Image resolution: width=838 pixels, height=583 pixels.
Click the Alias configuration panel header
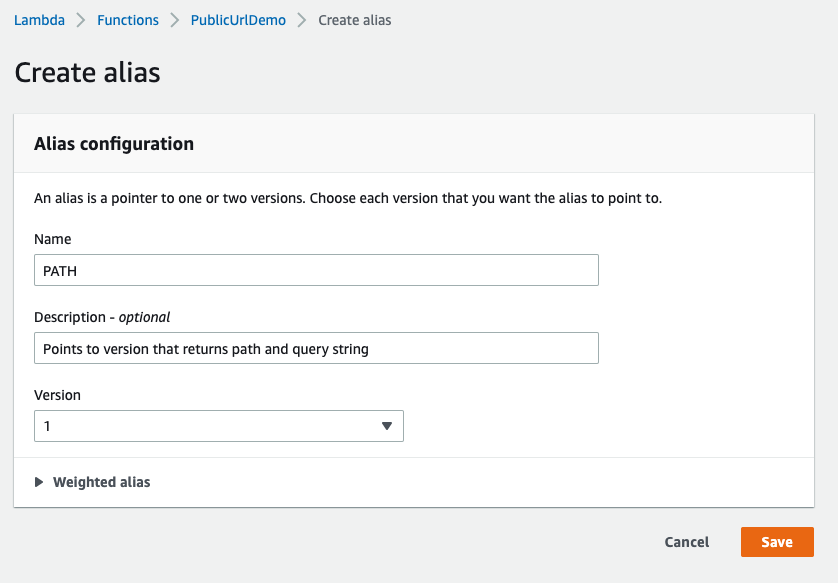point(114,144)
